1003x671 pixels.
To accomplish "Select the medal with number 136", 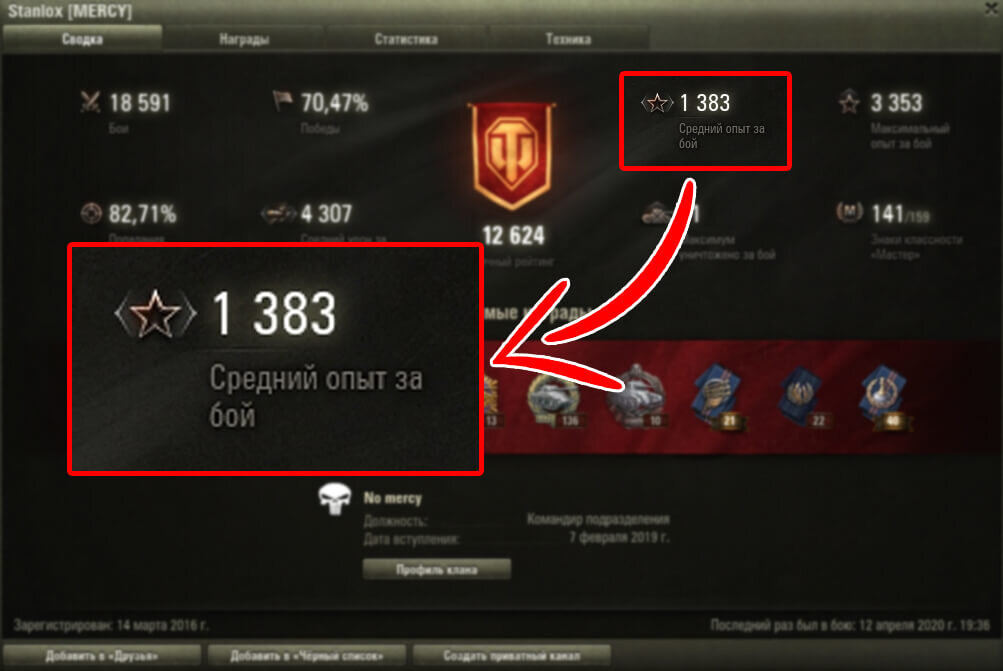I will tap(553, 400).
